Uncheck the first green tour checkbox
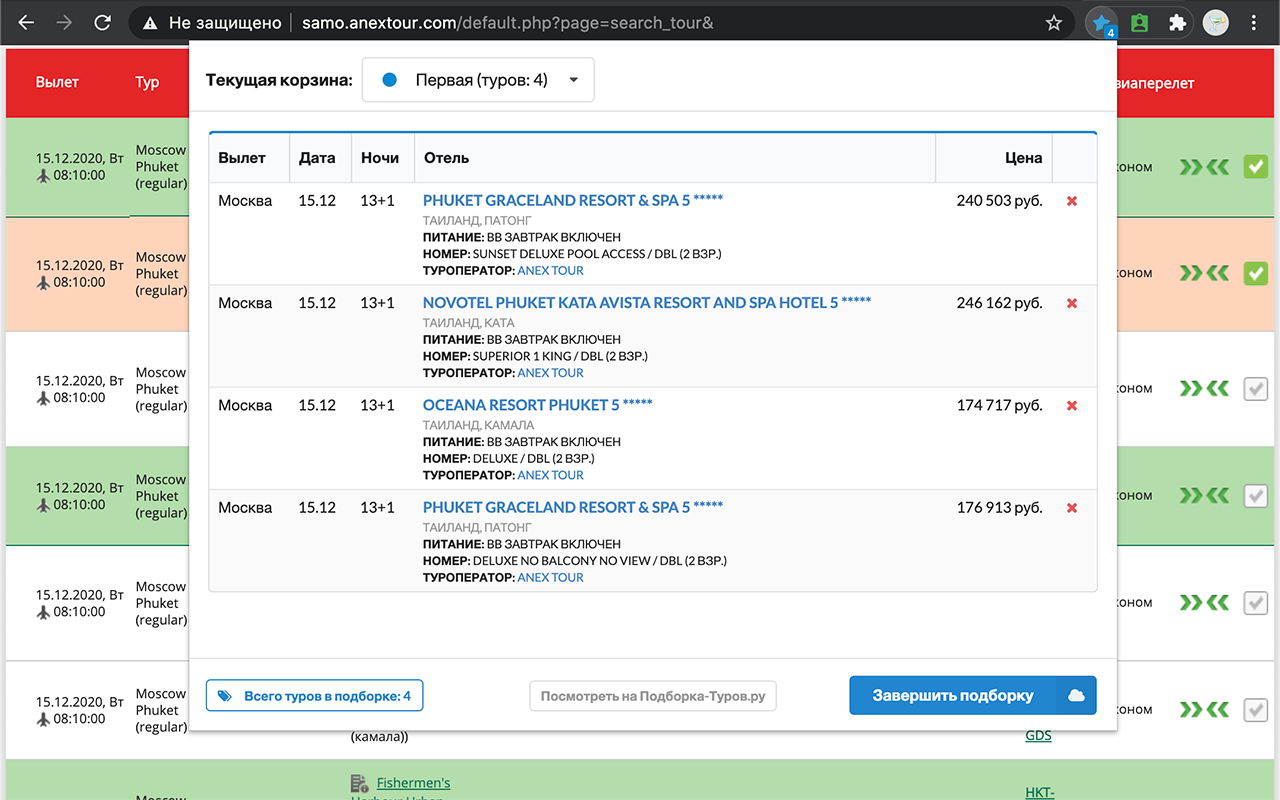Viewport: 1280px width, 800px height. point(1255,167)
